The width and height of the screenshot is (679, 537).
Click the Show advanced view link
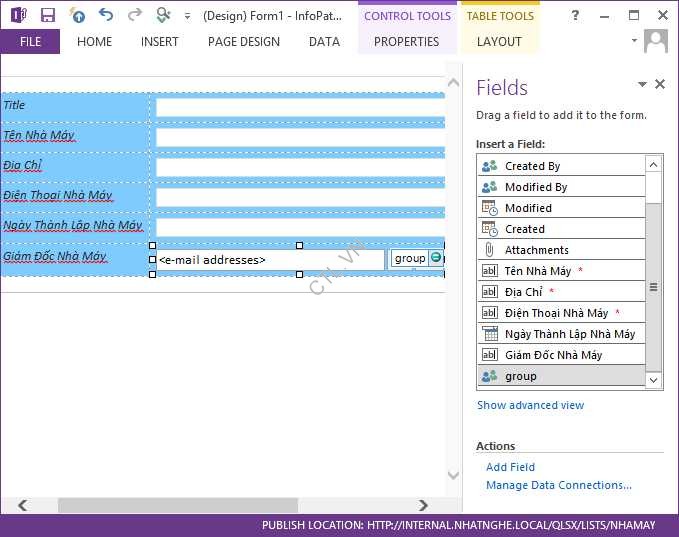[x=530, y=405]
